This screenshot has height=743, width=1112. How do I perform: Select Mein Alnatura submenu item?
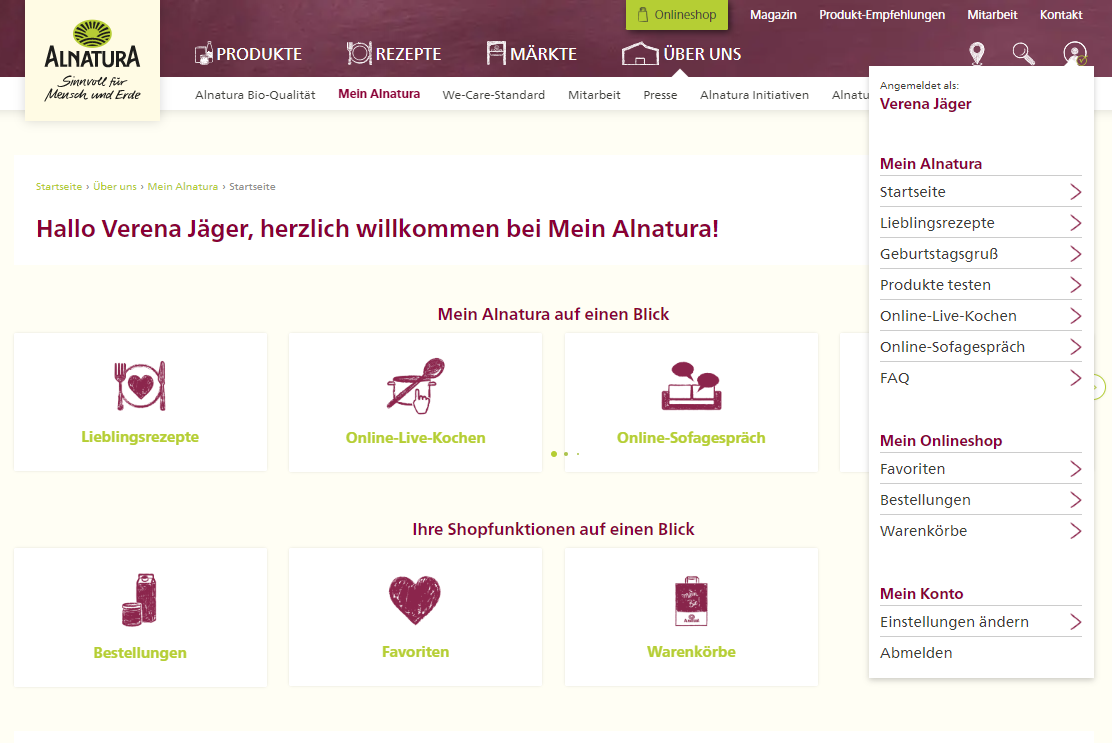coord(379,94)
